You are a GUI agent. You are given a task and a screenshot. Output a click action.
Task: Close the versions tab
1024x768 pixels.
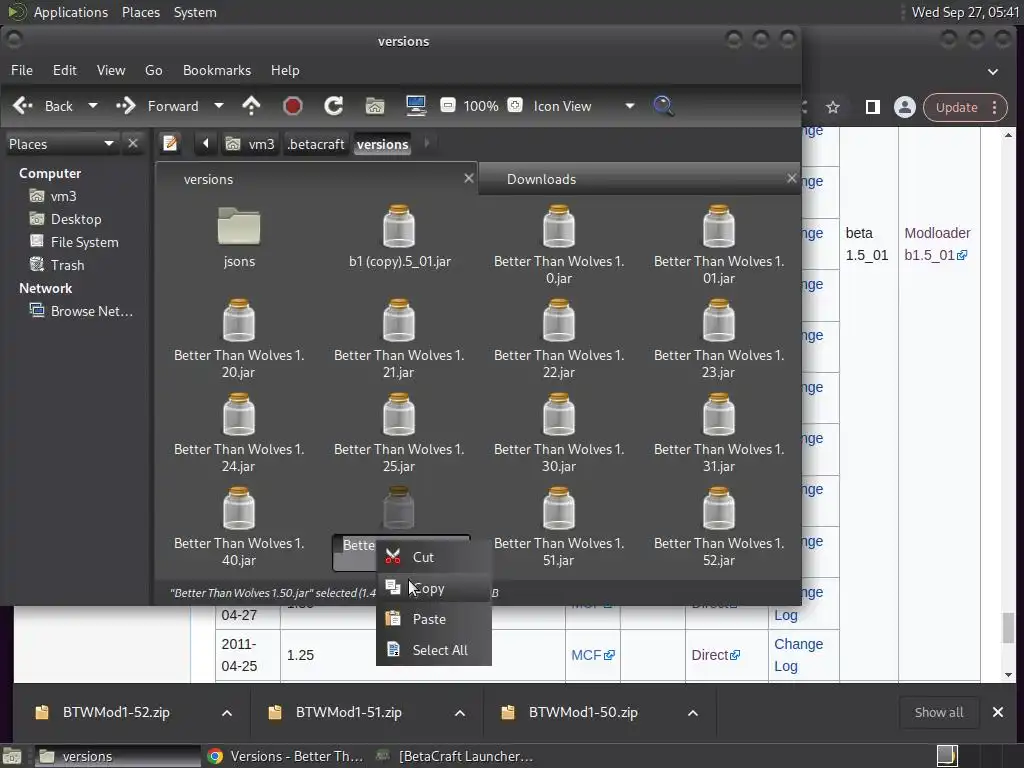click(468, 178)
